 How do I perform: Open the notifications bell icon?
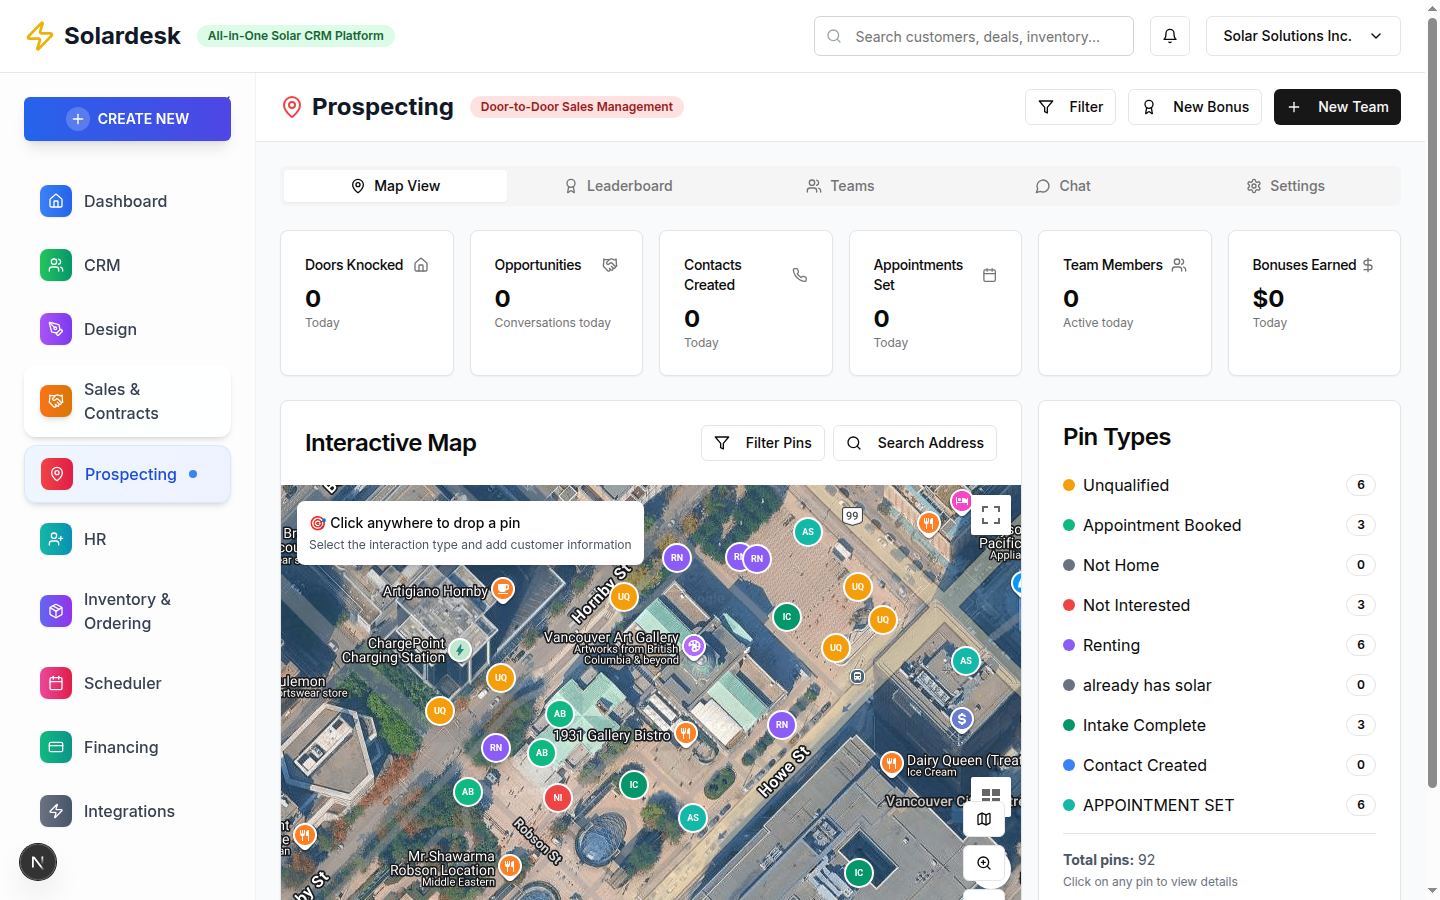(1169, 35)
